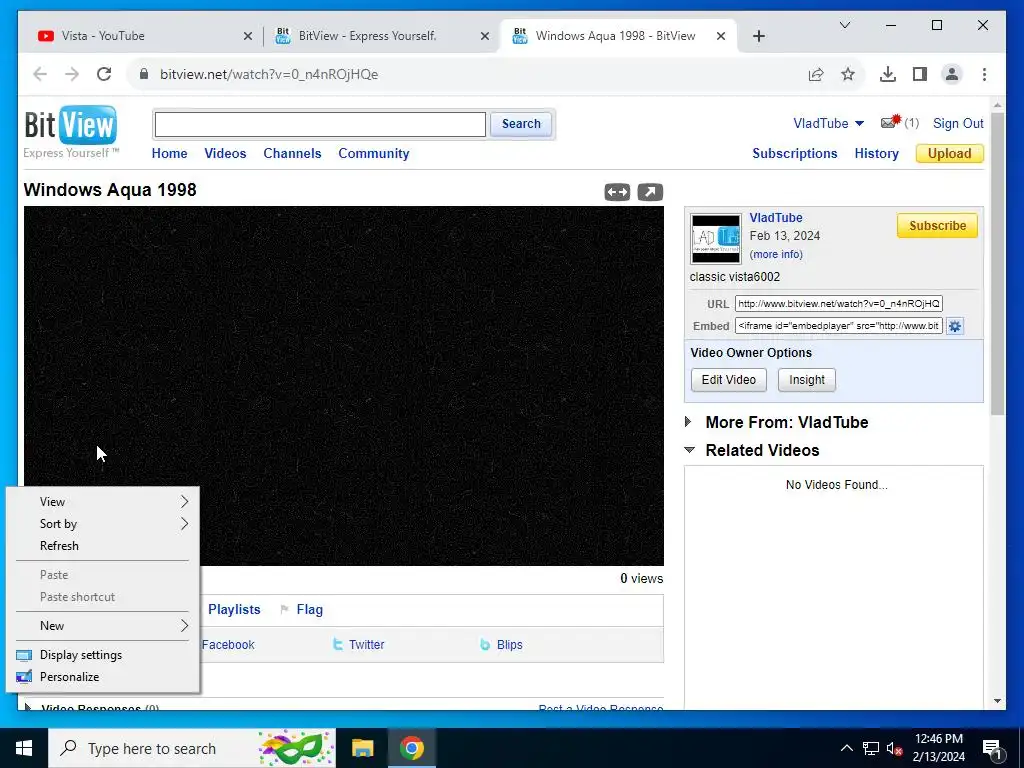This screenshot has height=768, width=1024.
Task: Go to Subscriptions page
Action: 795,153
